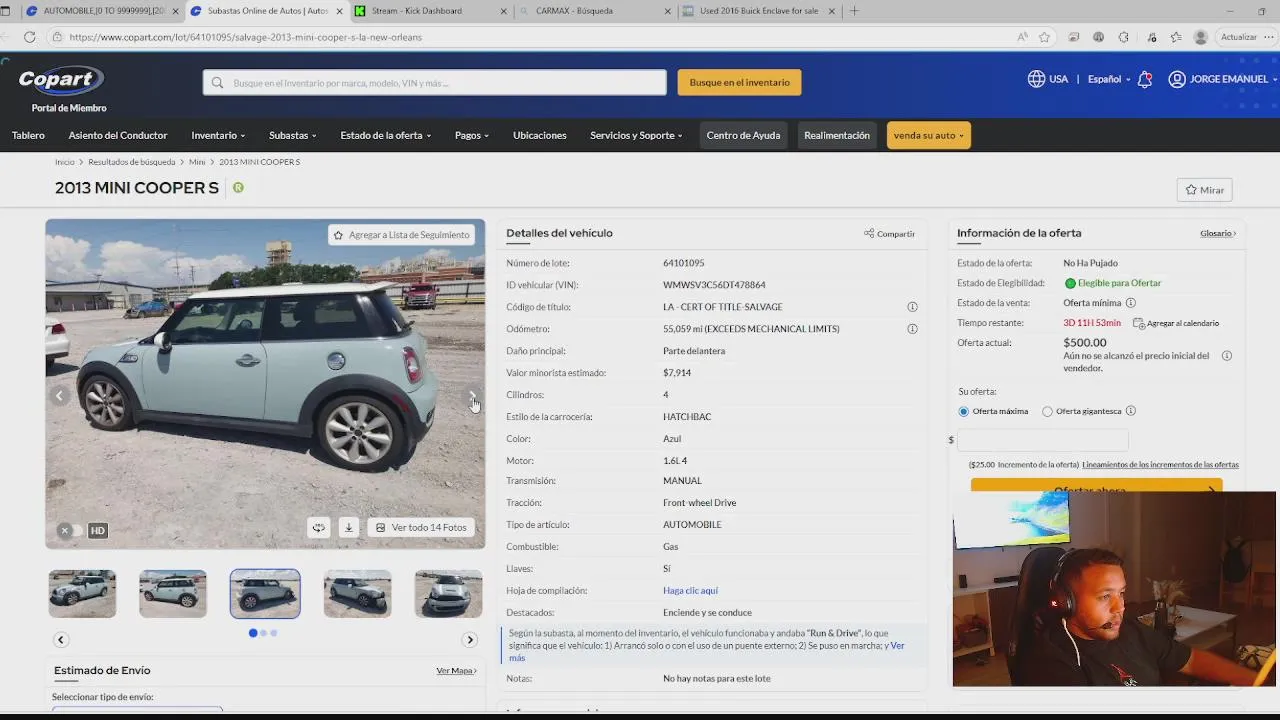Open the Ver Mapa link
Viewport: 1280px width, 720px height.
456,671
